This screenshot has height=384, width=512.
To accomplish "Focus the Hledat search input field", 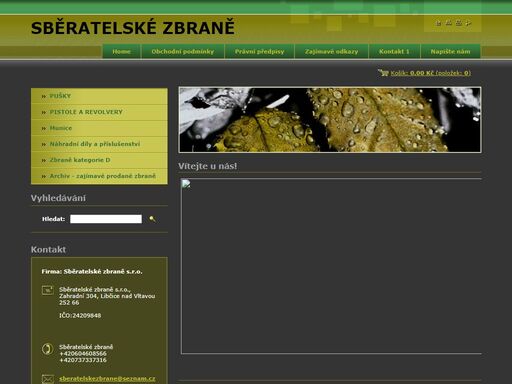I will pos(106,219).
